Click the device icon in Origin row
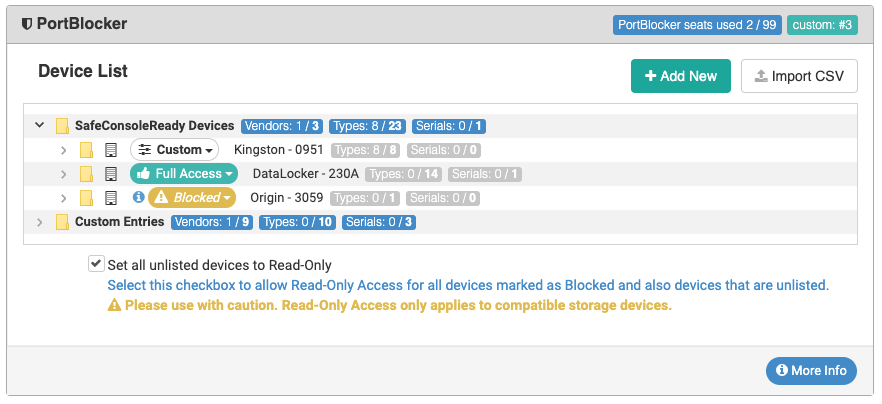Viewport: 882px width, 404px height. point(111,198)
